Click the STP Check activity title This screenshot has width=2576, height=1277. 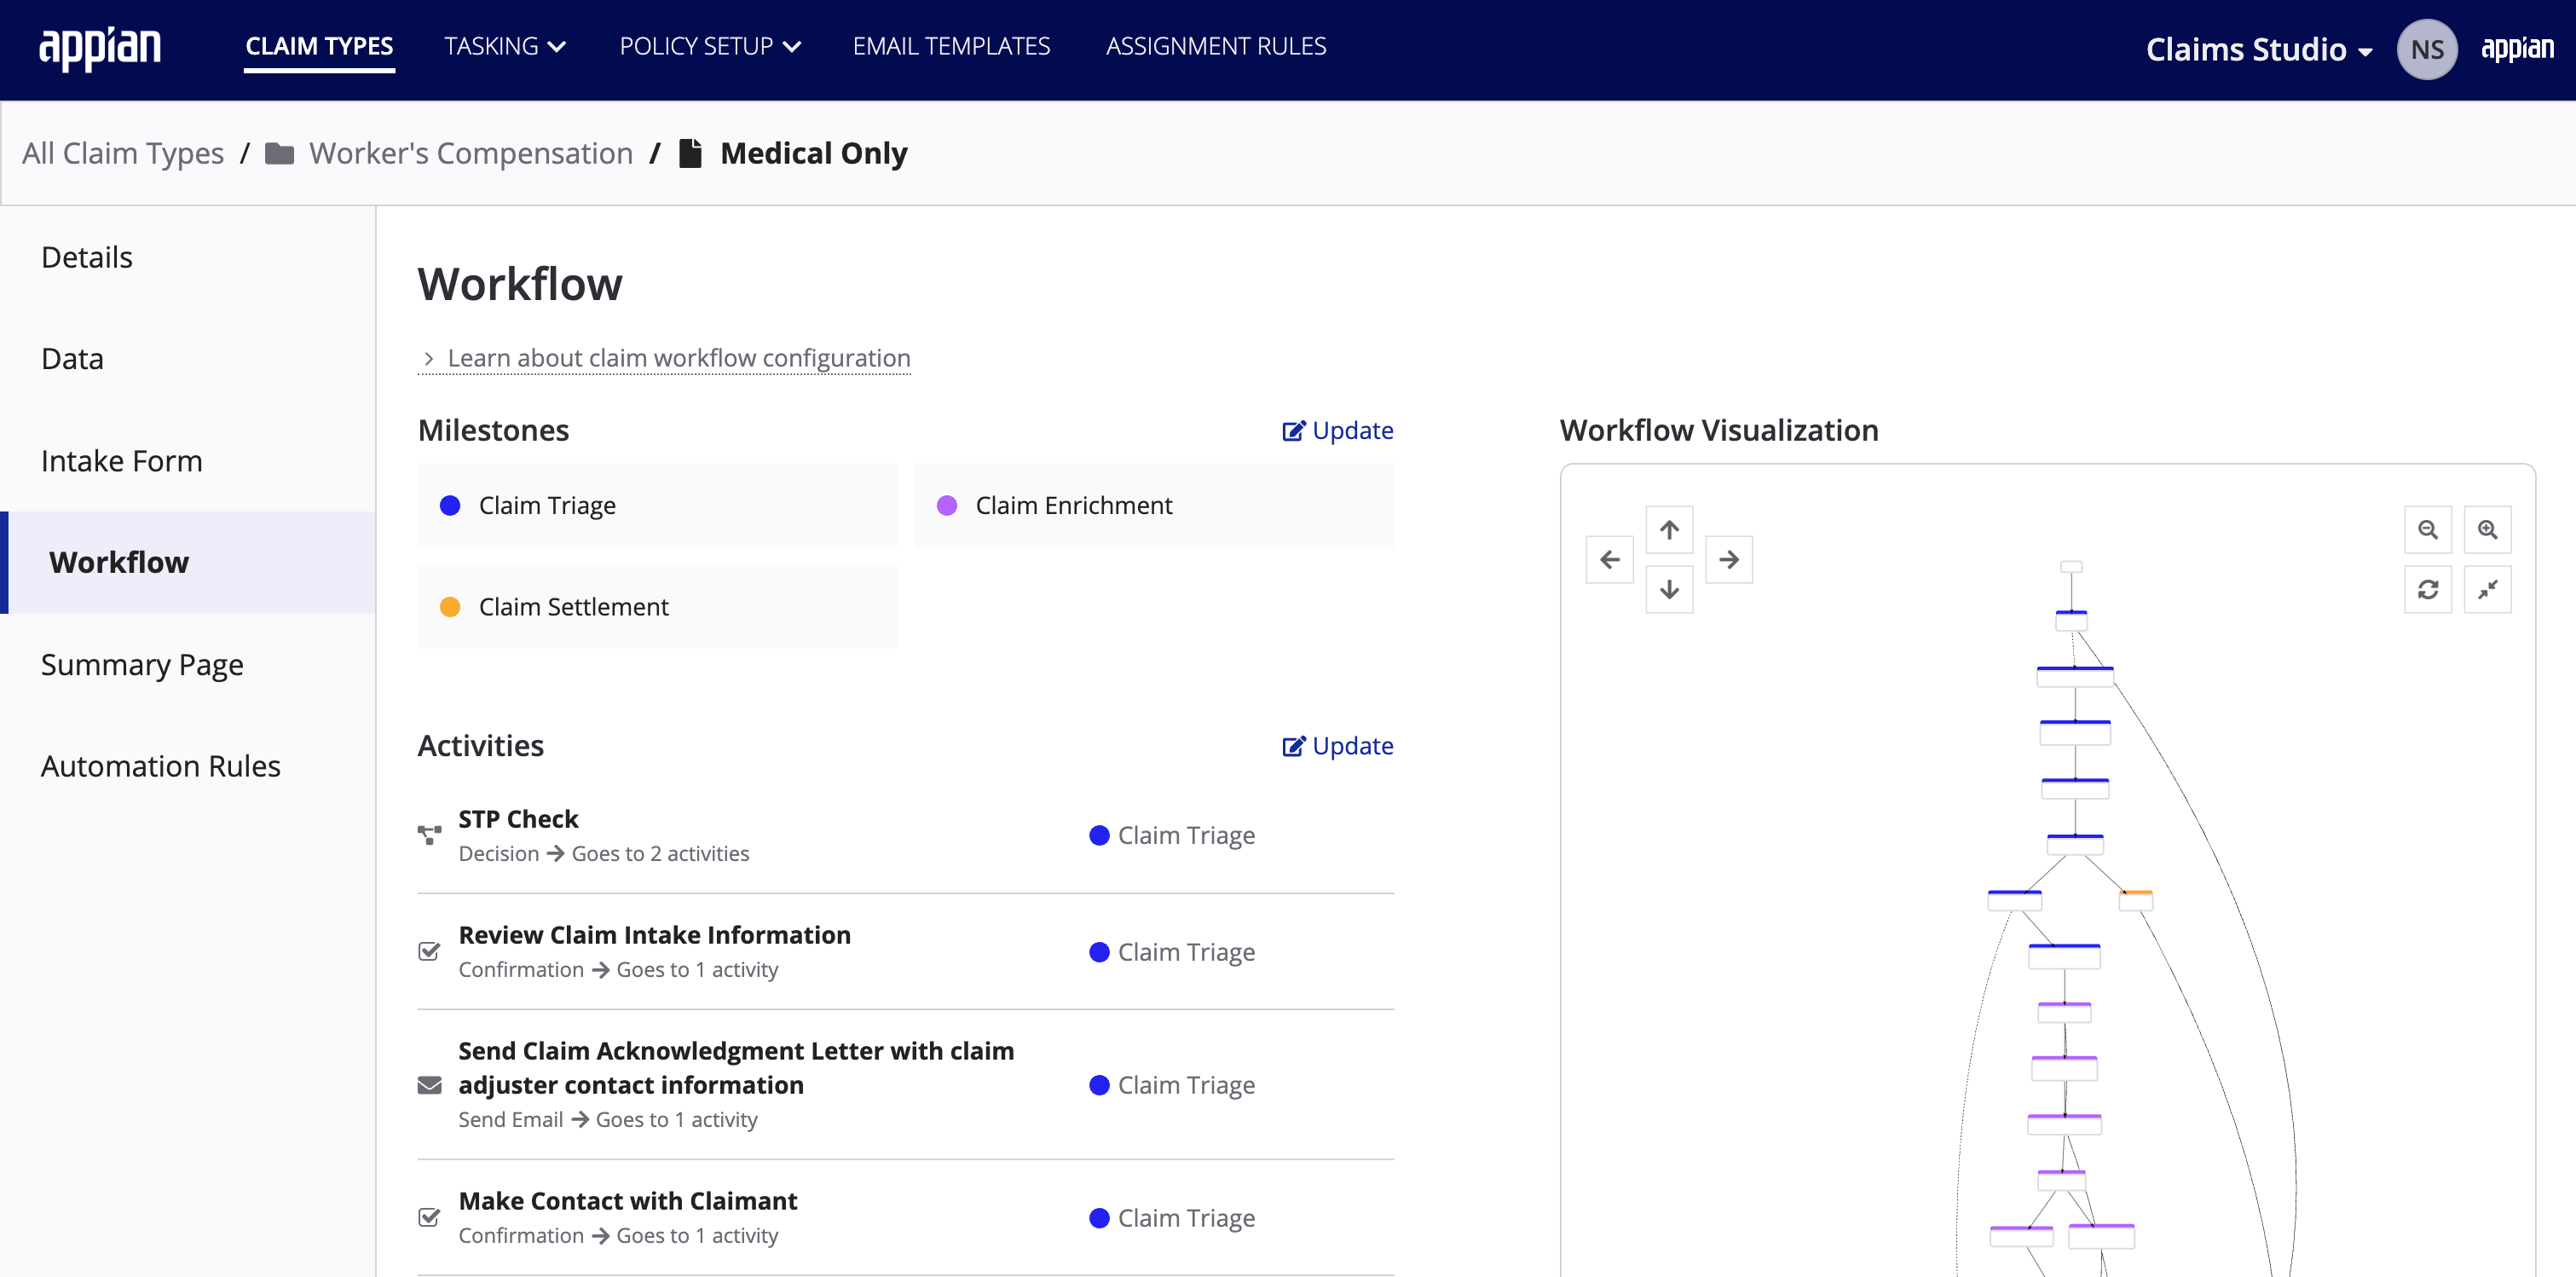(x=518, y=819)
